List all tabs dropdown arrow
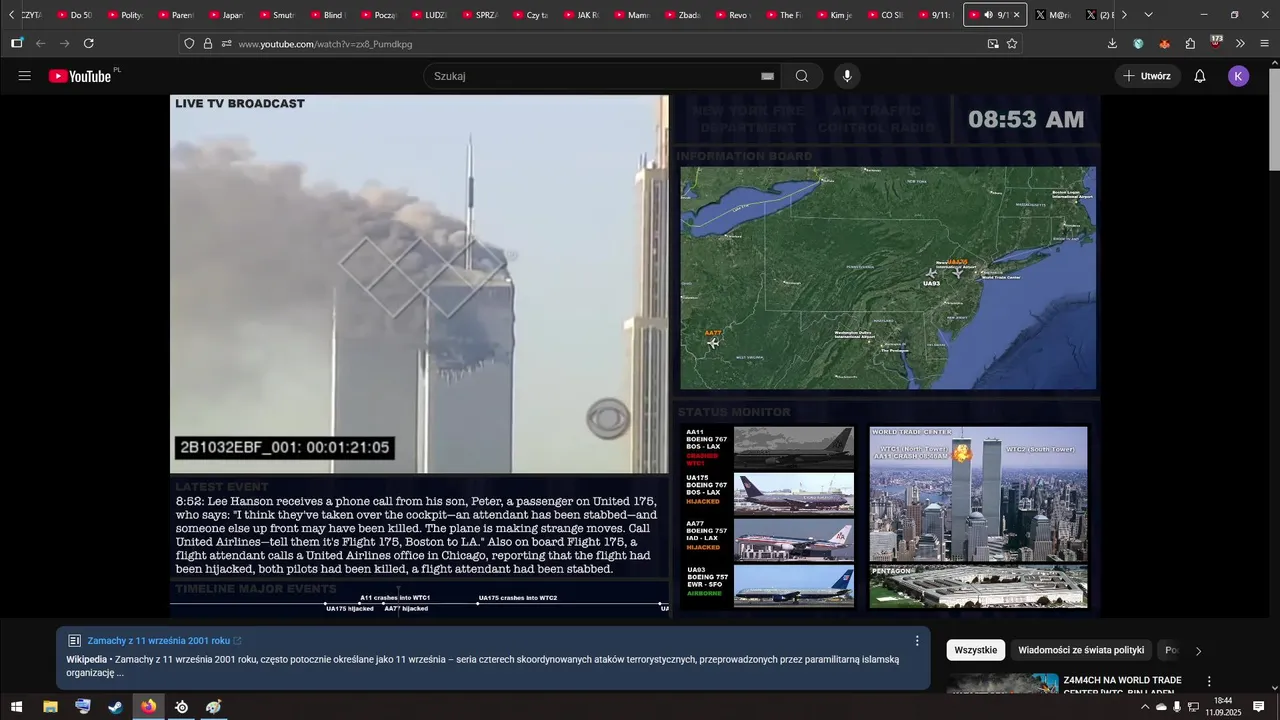The height and width of the screenshot is (720, 1280). [1148, 15]
